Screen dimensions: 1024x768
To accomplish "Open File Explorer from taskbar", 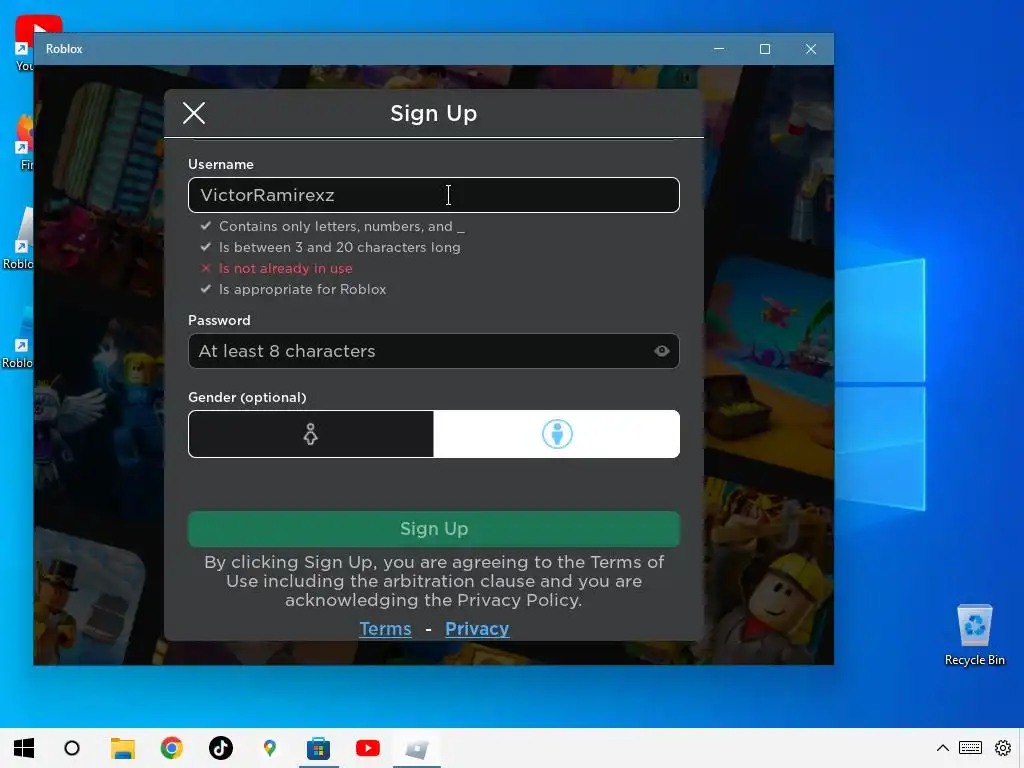I will click(122, 748).
